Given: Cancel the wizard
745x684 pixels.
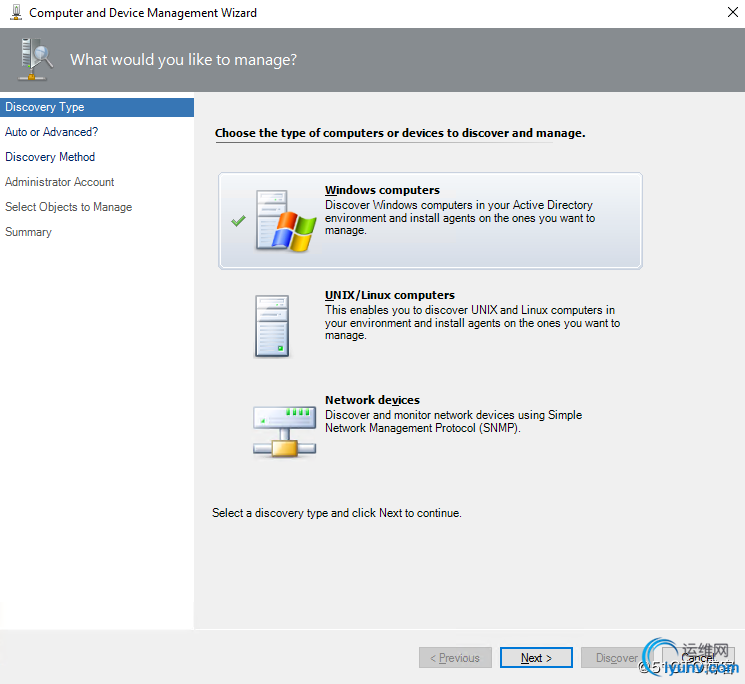Looking at the screenshot, I should click(698, 657).
